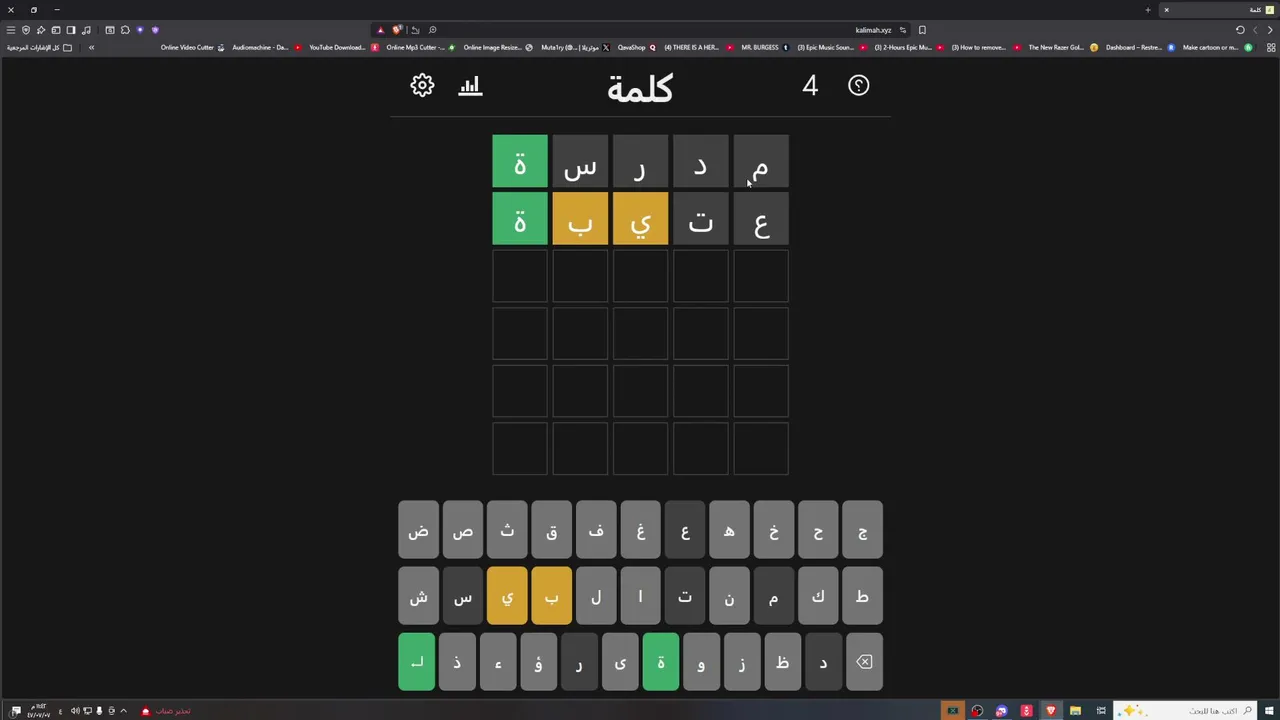Image resolution: width=1280 pixels, height=720 pixels.
Task: Bookmark this page icon in address bar
Action: [922, 30]
